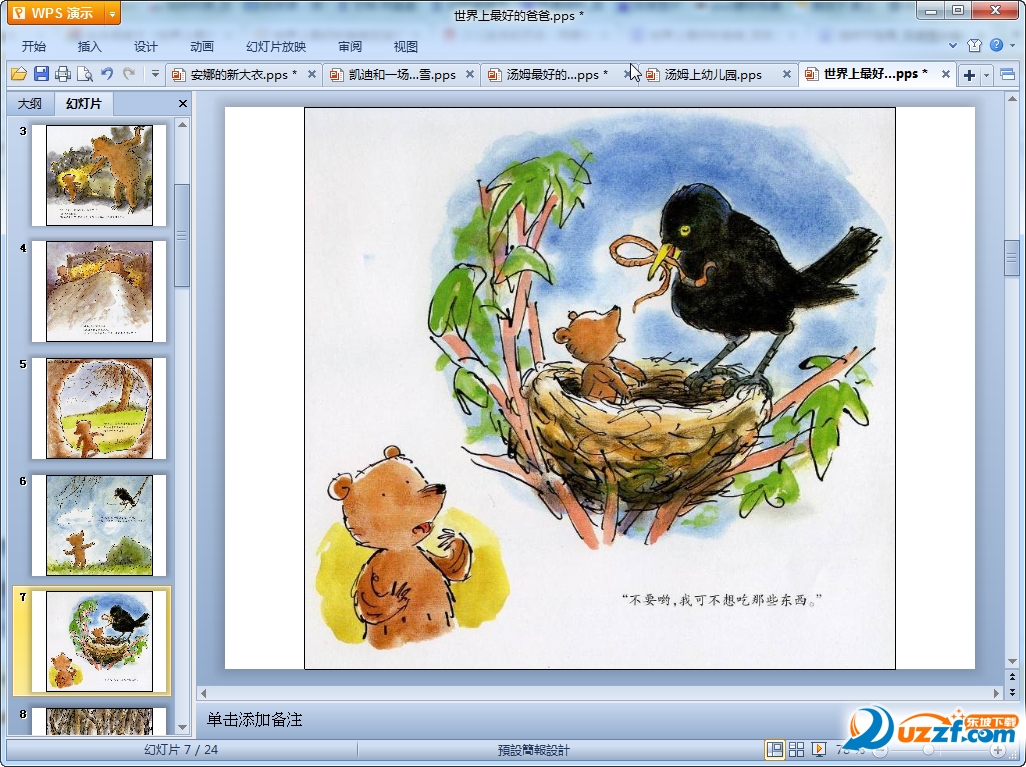The image size is (1026, 767).
Task: Open file with the folder icon
Action: (19, 74)
